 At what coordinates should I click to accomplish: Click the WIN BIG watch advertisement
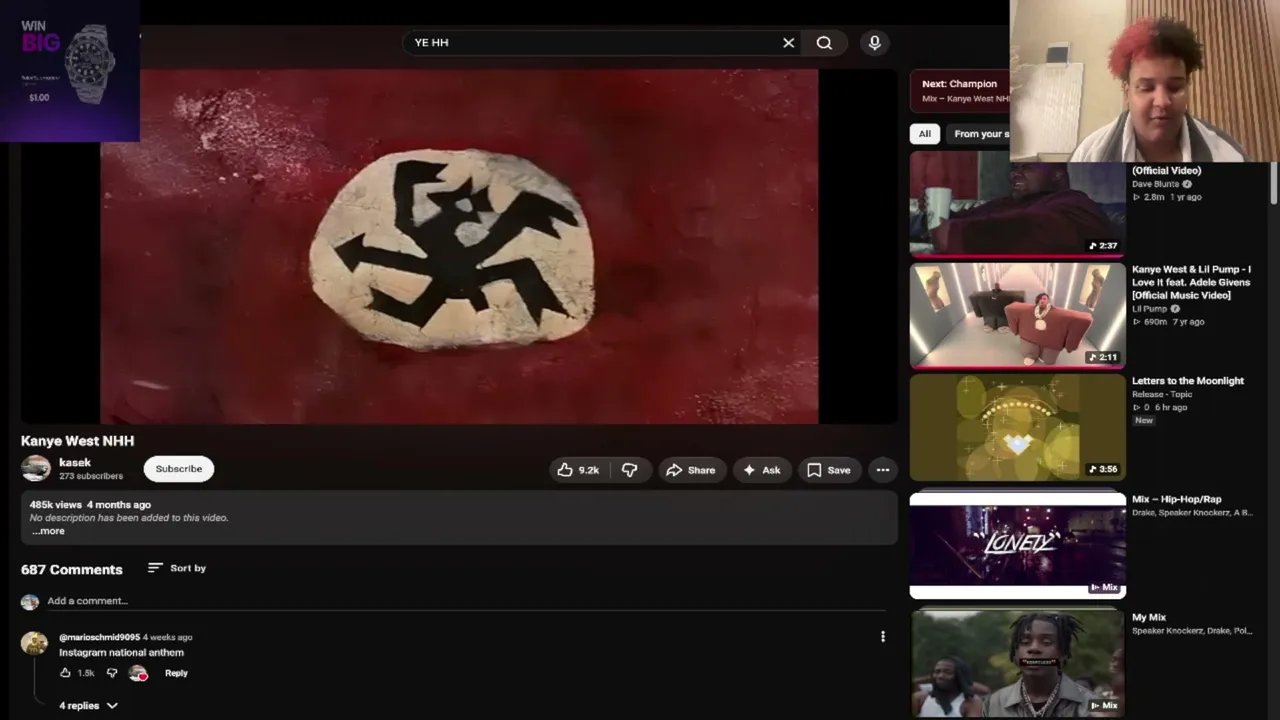70,70
